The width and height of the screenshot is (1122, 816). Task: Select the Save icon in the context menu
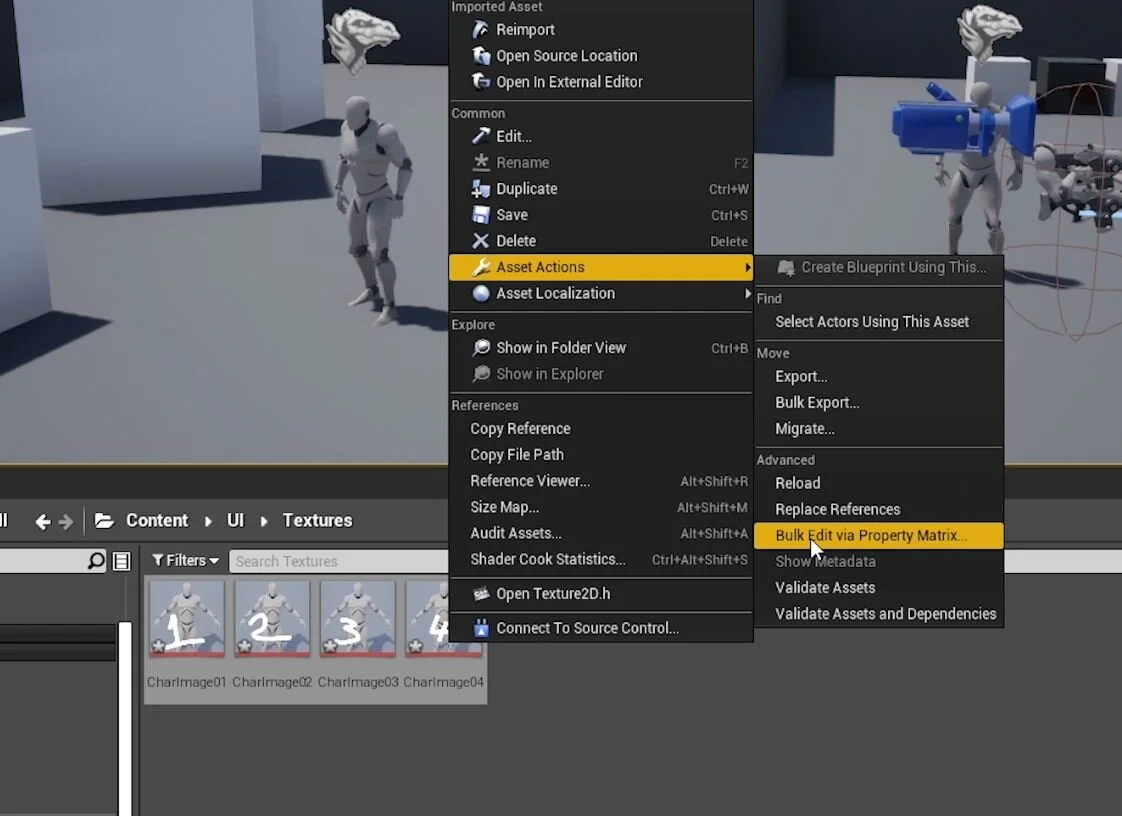[481, 214]
